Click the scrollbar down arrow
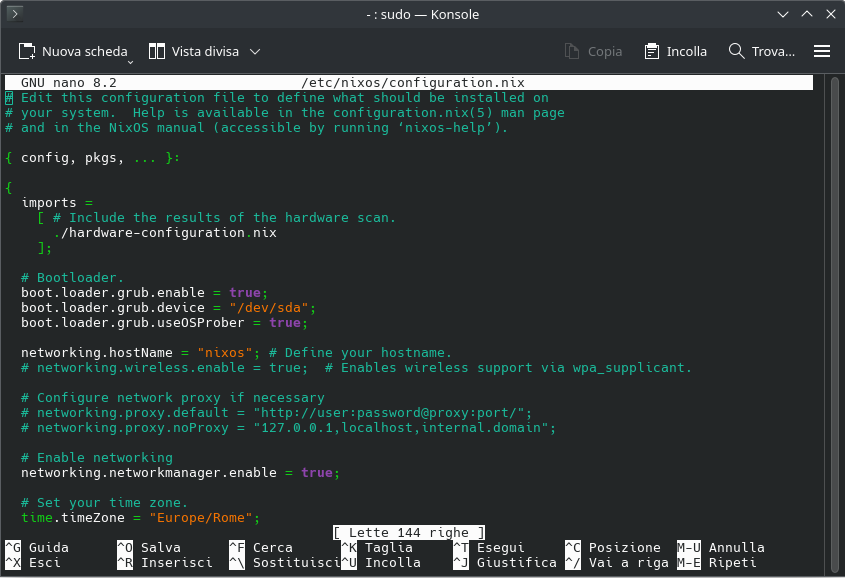Viewport: 845px width, 578px height. (x=835, y=568)
